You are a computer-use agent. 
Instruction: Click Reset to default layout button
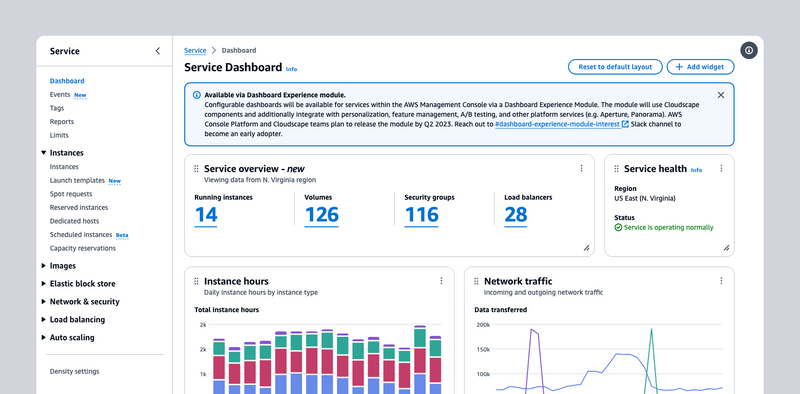click(x=615, y=67)
